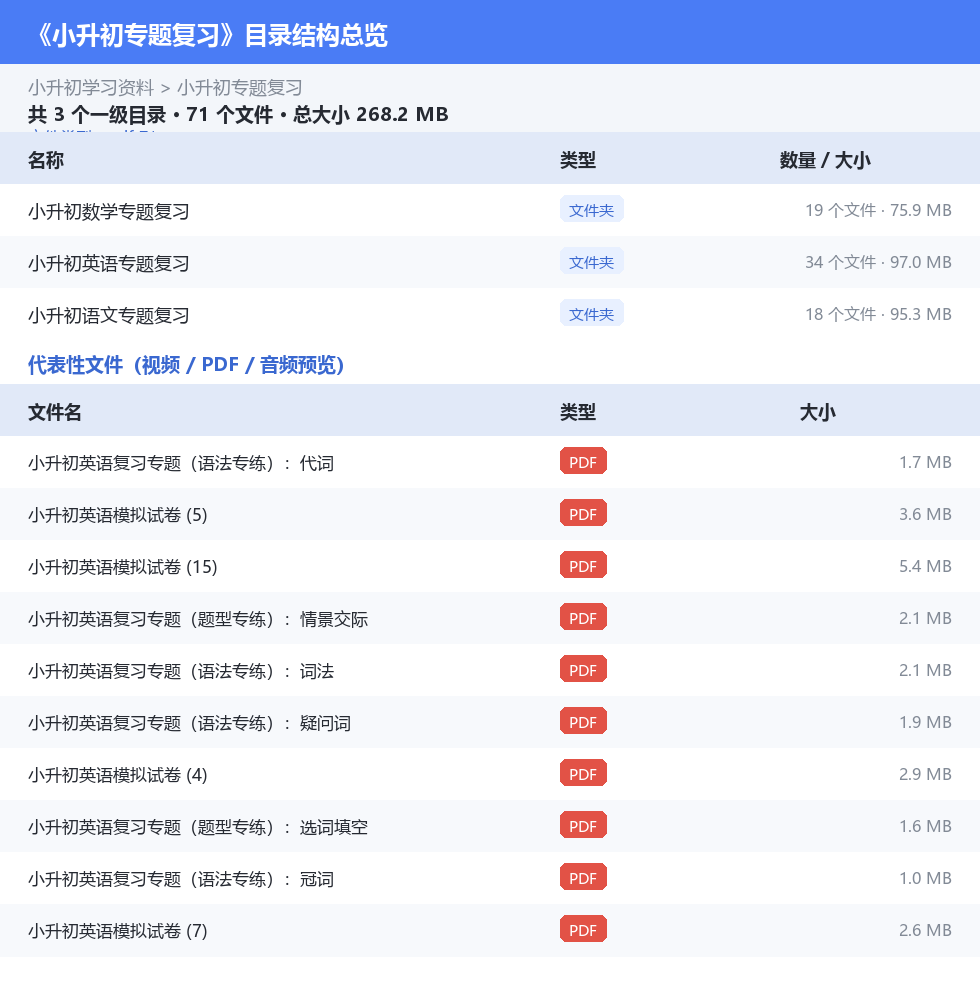Open file 小升初英语模拟试卷 (15)

coord(123,567)
